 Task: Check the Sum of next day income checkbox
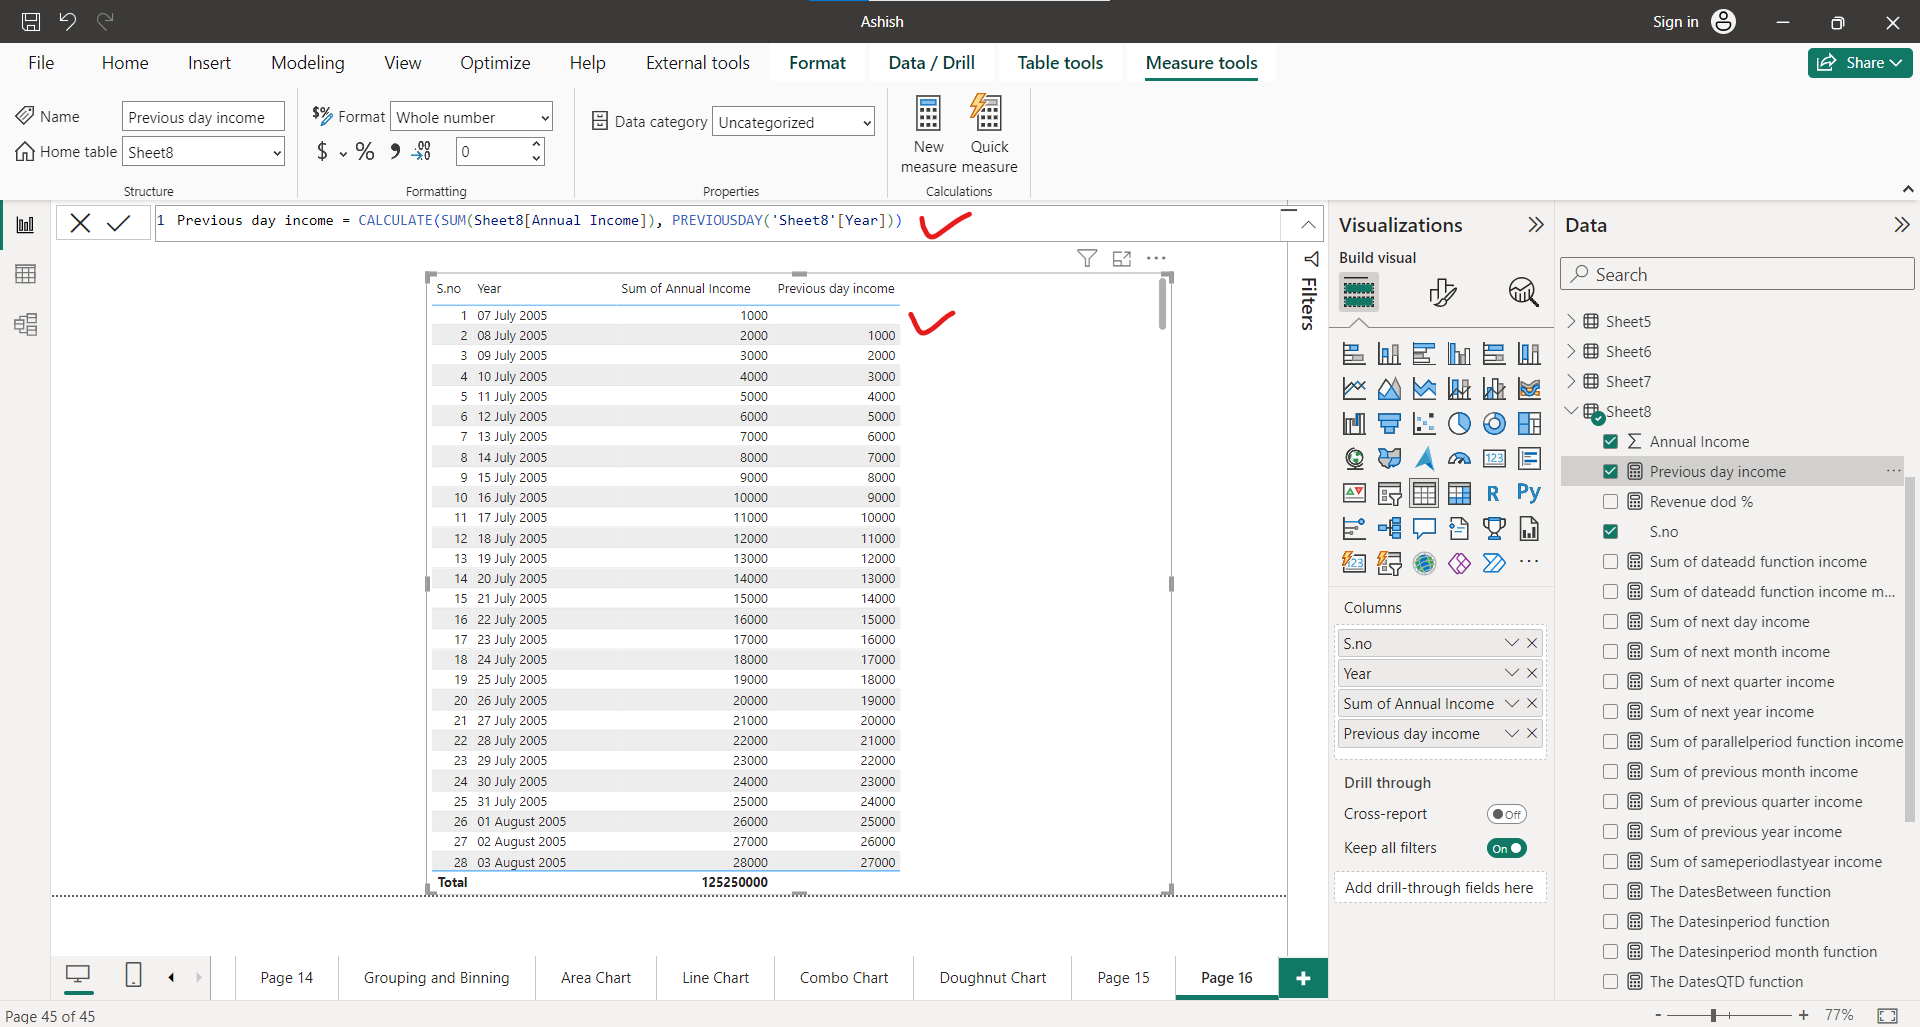click(1611, 621)
